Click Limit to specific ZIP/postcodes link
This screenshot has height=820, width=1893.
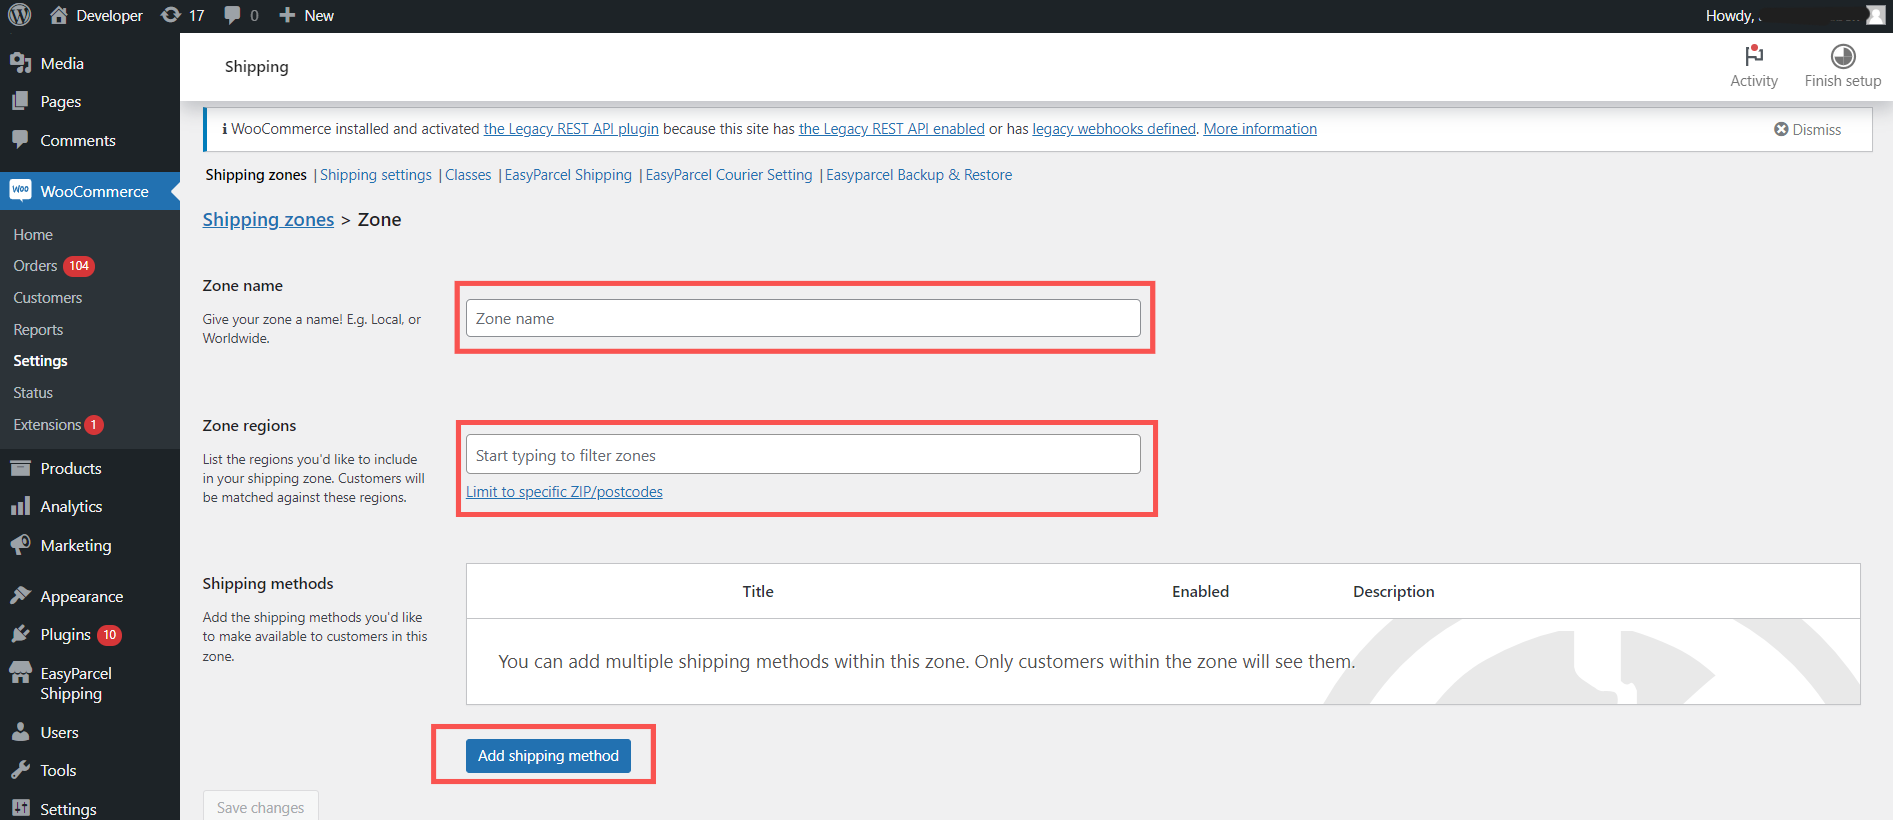(x=564, y=492)
